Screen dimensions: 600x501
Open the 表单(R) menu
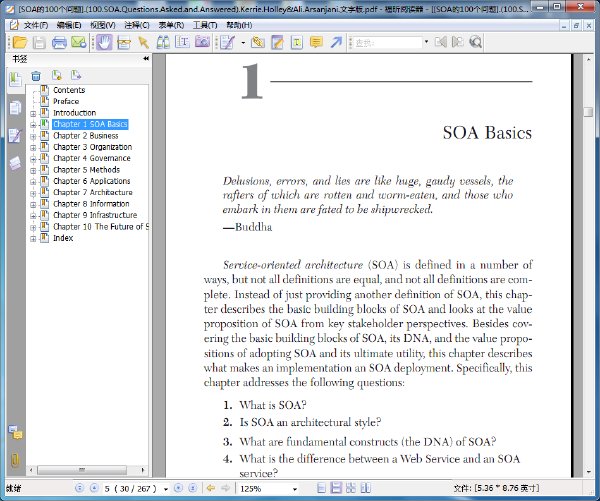171,25
